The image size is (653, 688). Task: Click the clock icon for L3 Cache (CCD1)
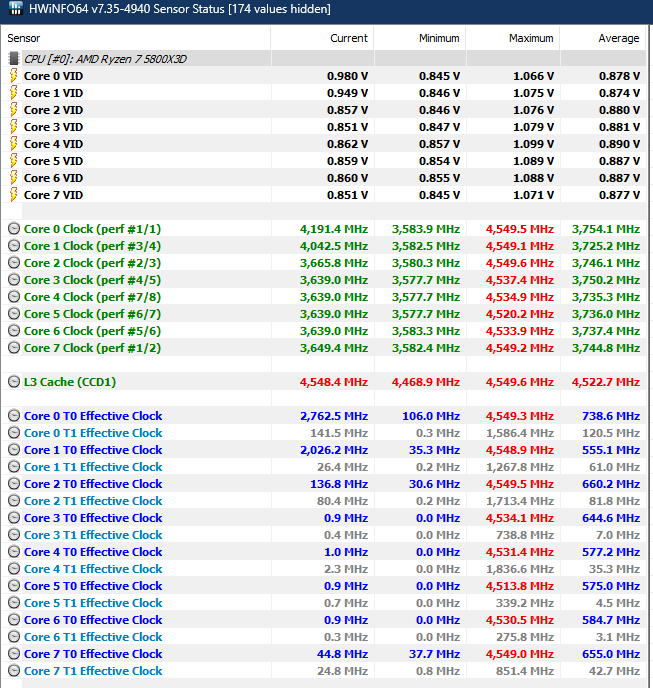coord(14,382)
